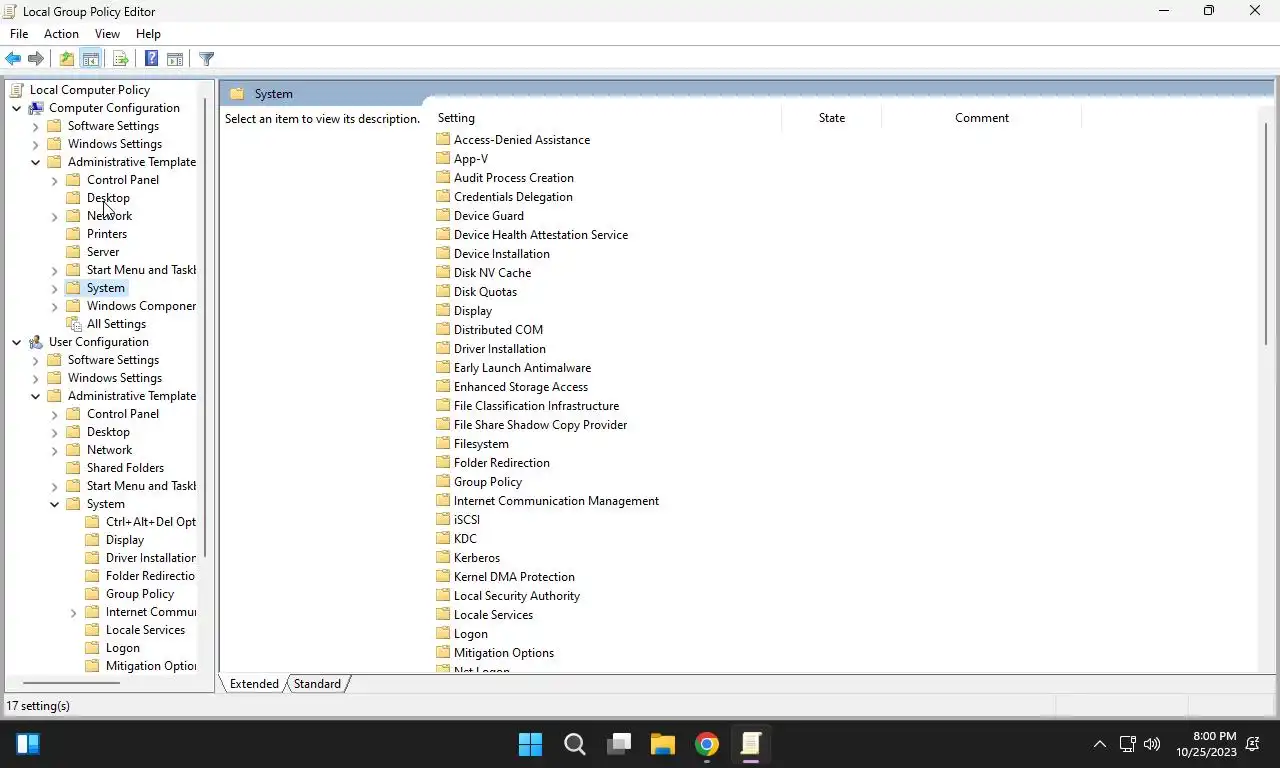
Task: Open the File menu
Action: pyautogui.click(x=19, y=34)
